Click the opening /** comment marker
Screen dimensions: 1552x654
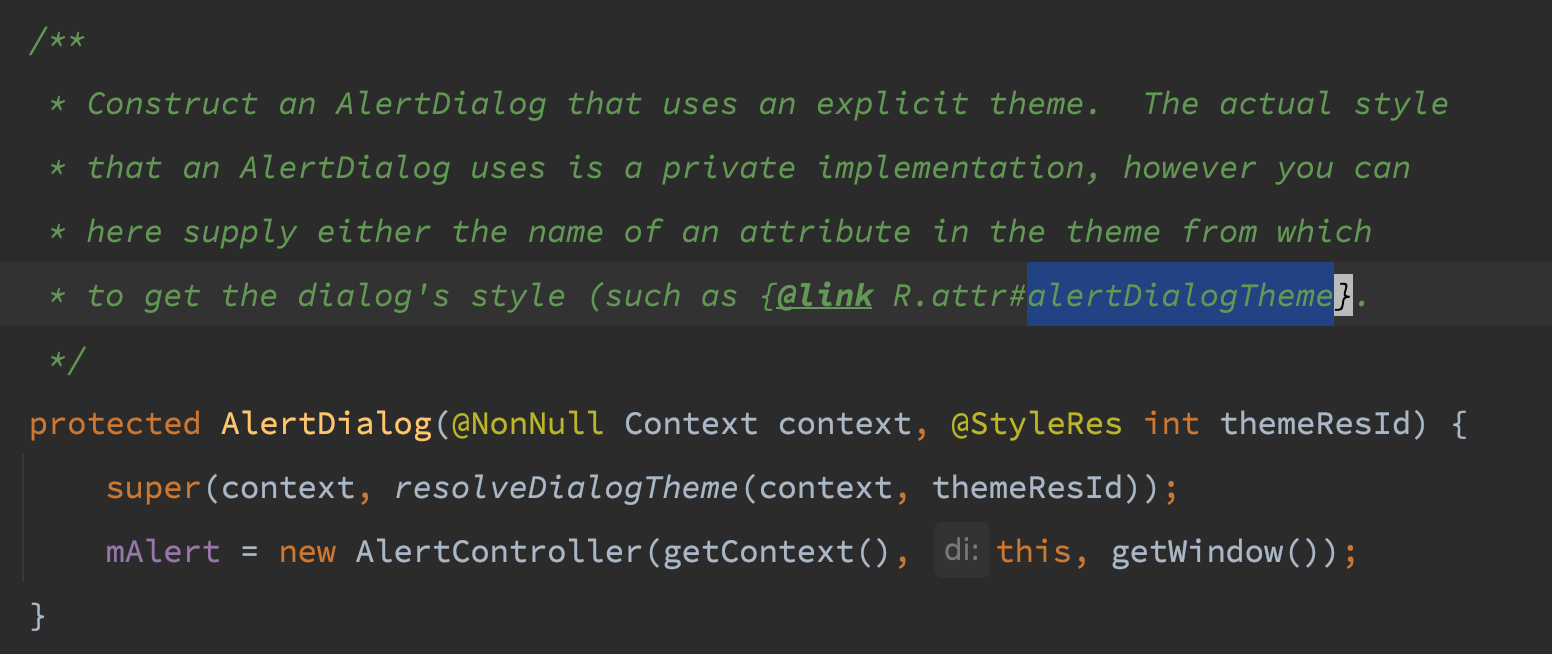(58, 42)
